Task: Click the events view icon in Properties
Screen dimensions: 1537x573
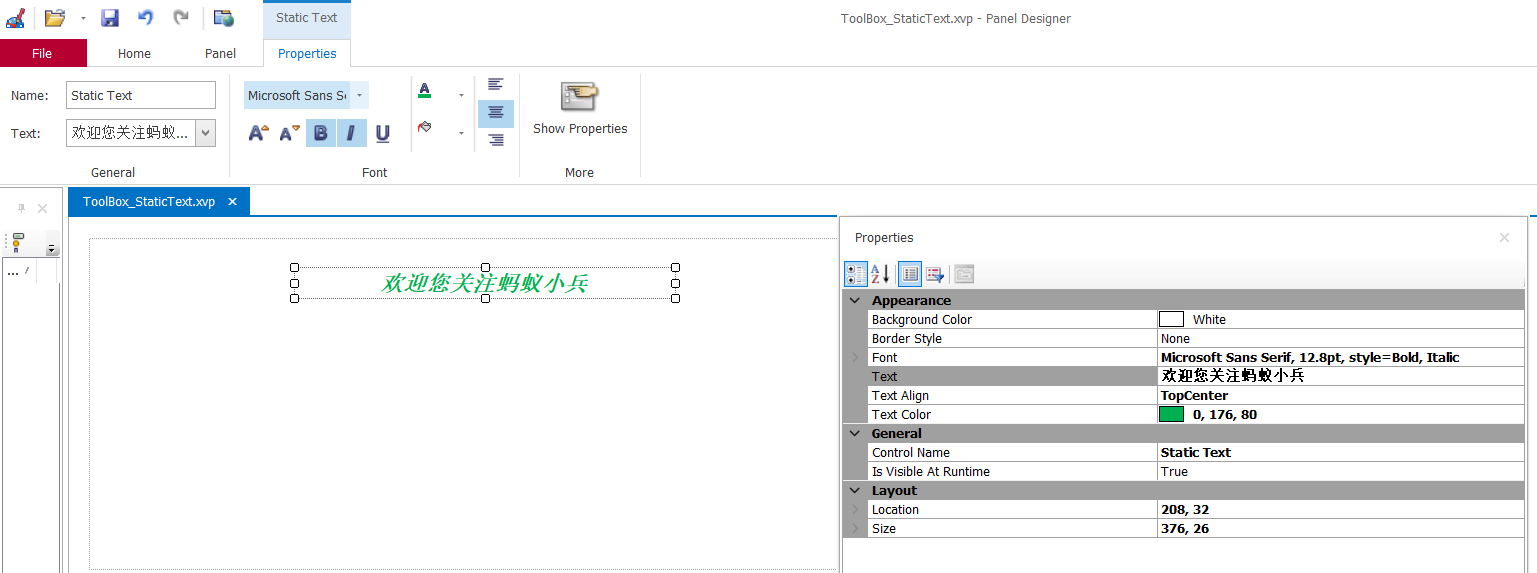Action: (935, 274)
